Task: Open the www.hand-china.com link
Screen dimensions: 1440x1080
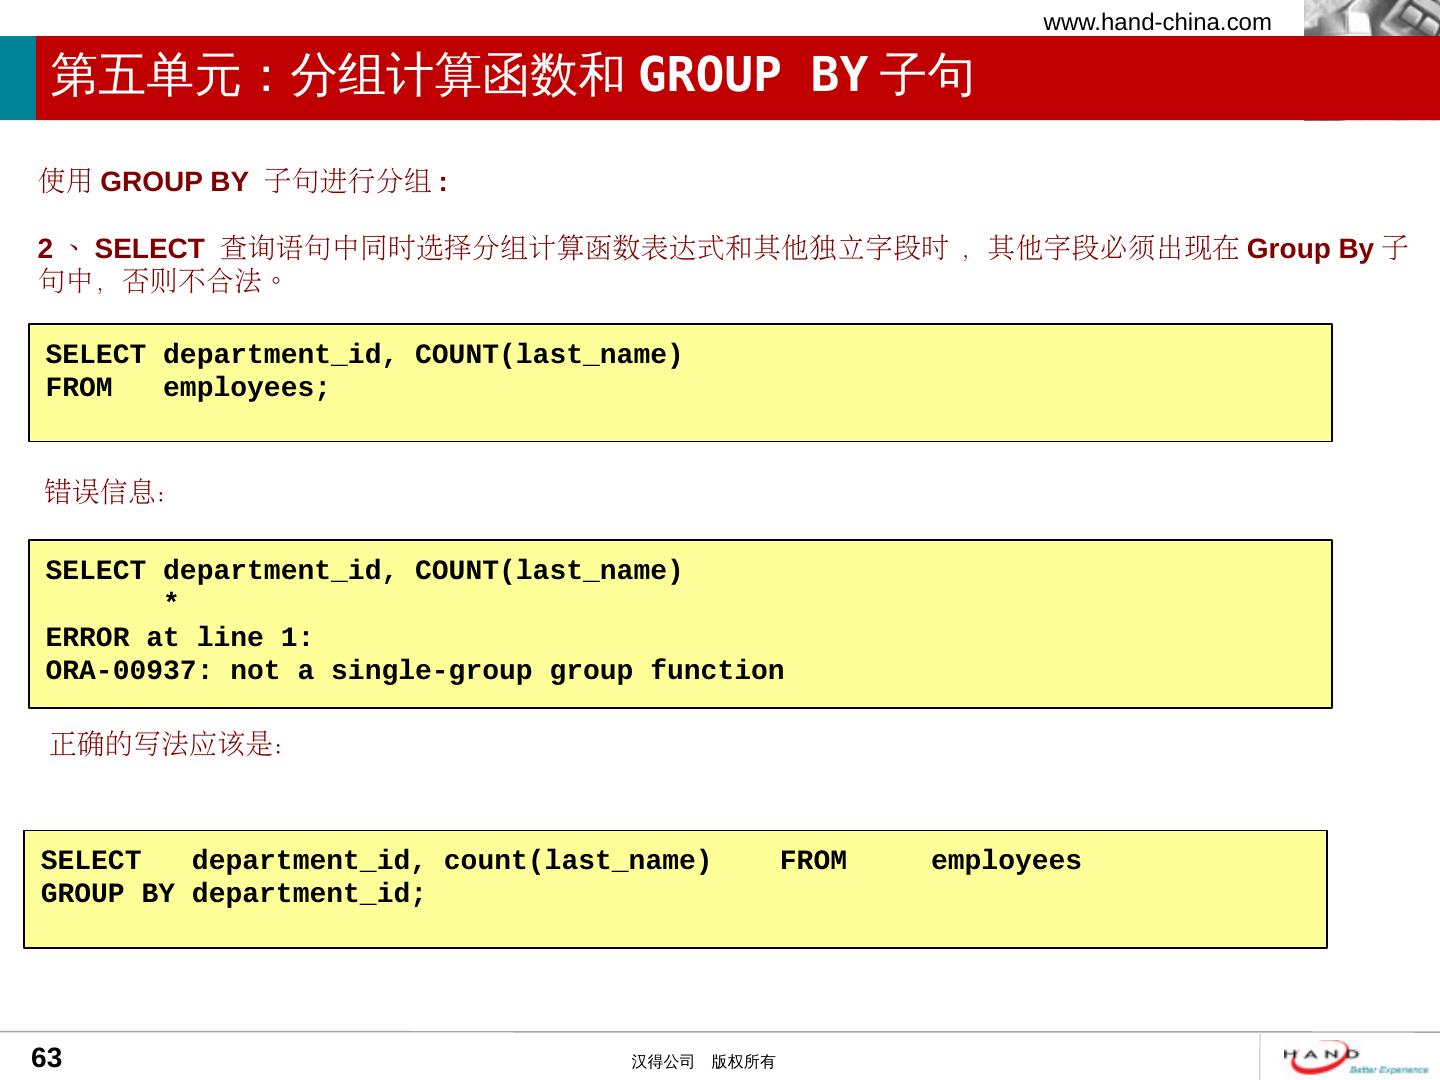Action: (x=1157, y=22)
